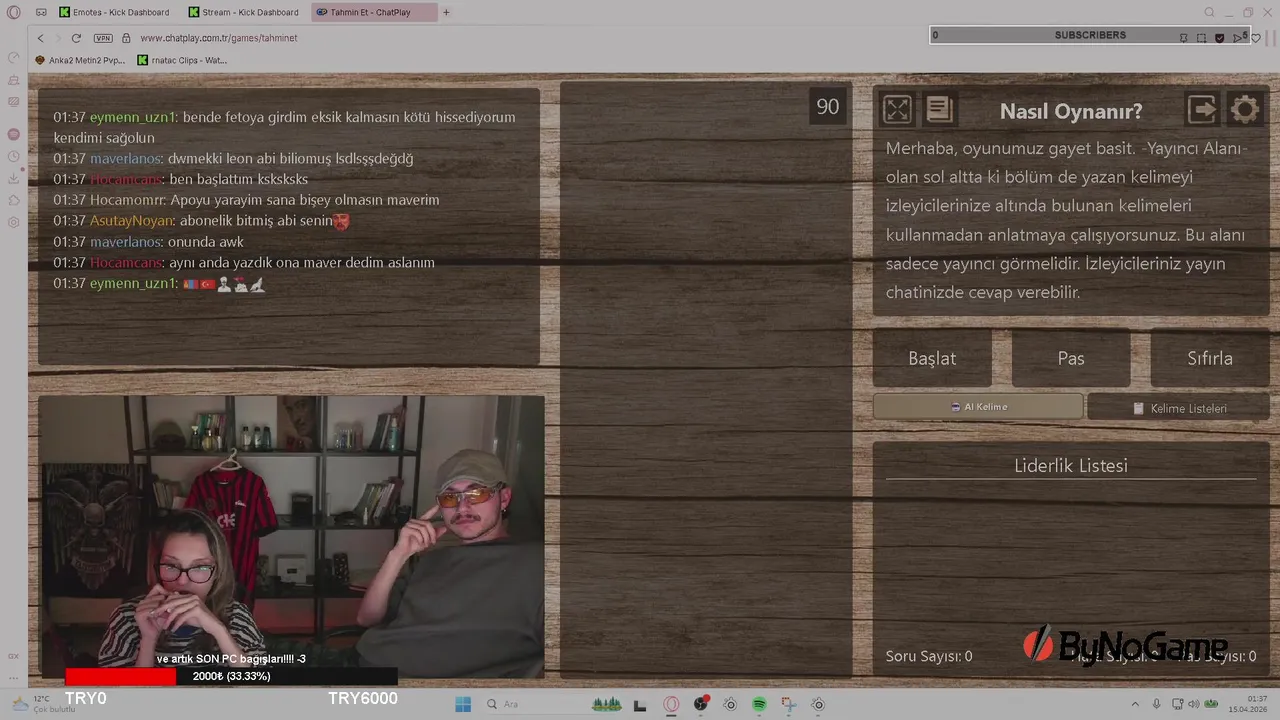Viewport: 1280px width, 720px height.
Task: Click the exit arrow icon near Nasıl Oynanır
Action: pyautogui.click(x=1202, y=109)
